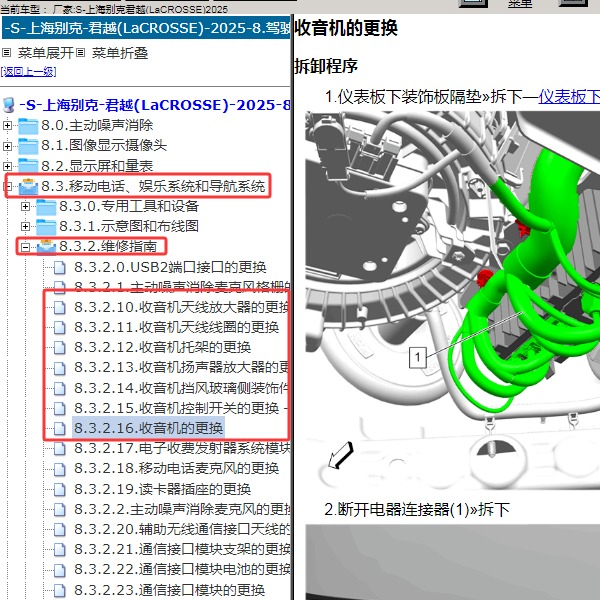This screenshot has width=600, height=600.
Task: Open 8.3.2.14.收音机挡风玻璃侧装饰件 entry
Action: [182, 388]
